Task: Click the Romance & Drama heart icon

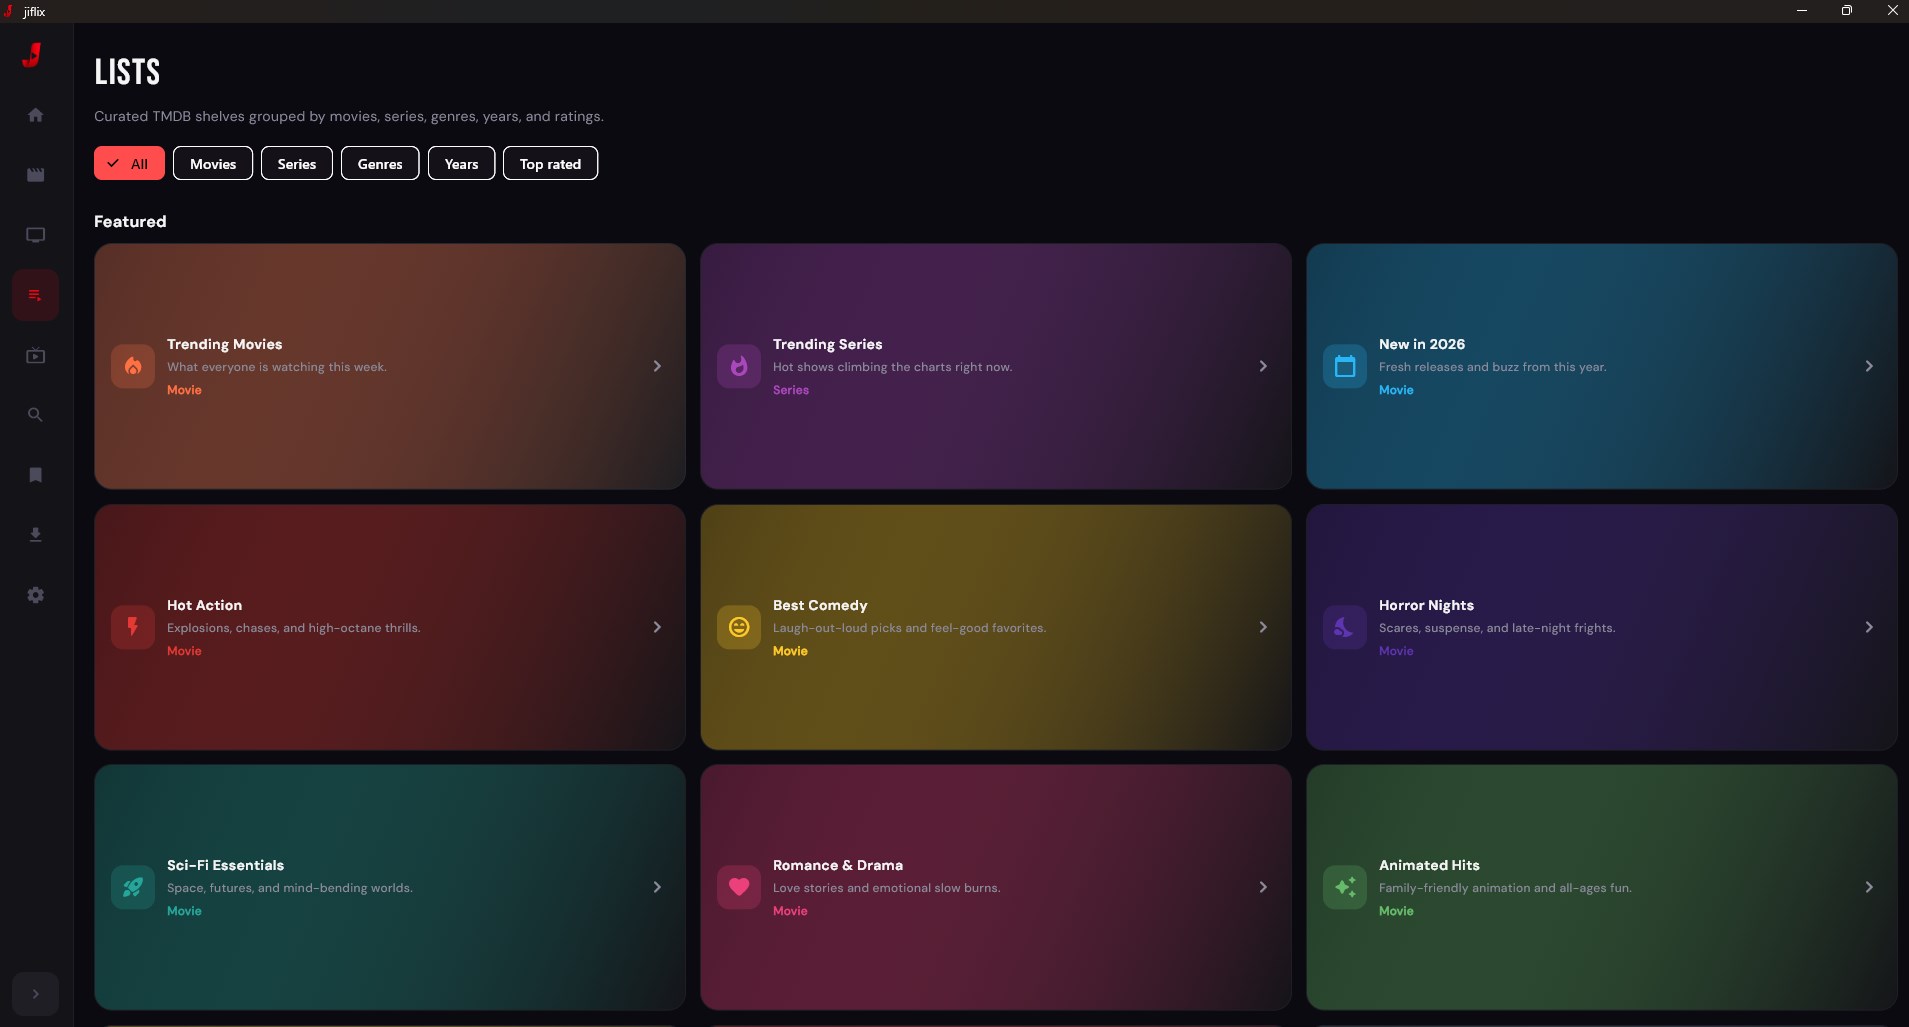Action: pyautogui.click(x=739, y=887)
